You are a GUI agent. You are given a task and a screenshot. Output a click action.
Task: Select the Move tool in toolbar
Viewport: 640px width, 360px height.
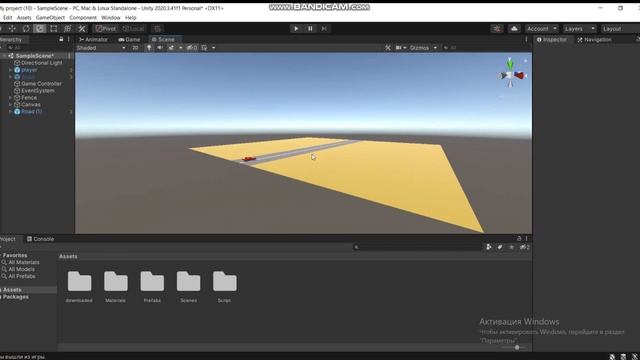click(x=12, y=29)
